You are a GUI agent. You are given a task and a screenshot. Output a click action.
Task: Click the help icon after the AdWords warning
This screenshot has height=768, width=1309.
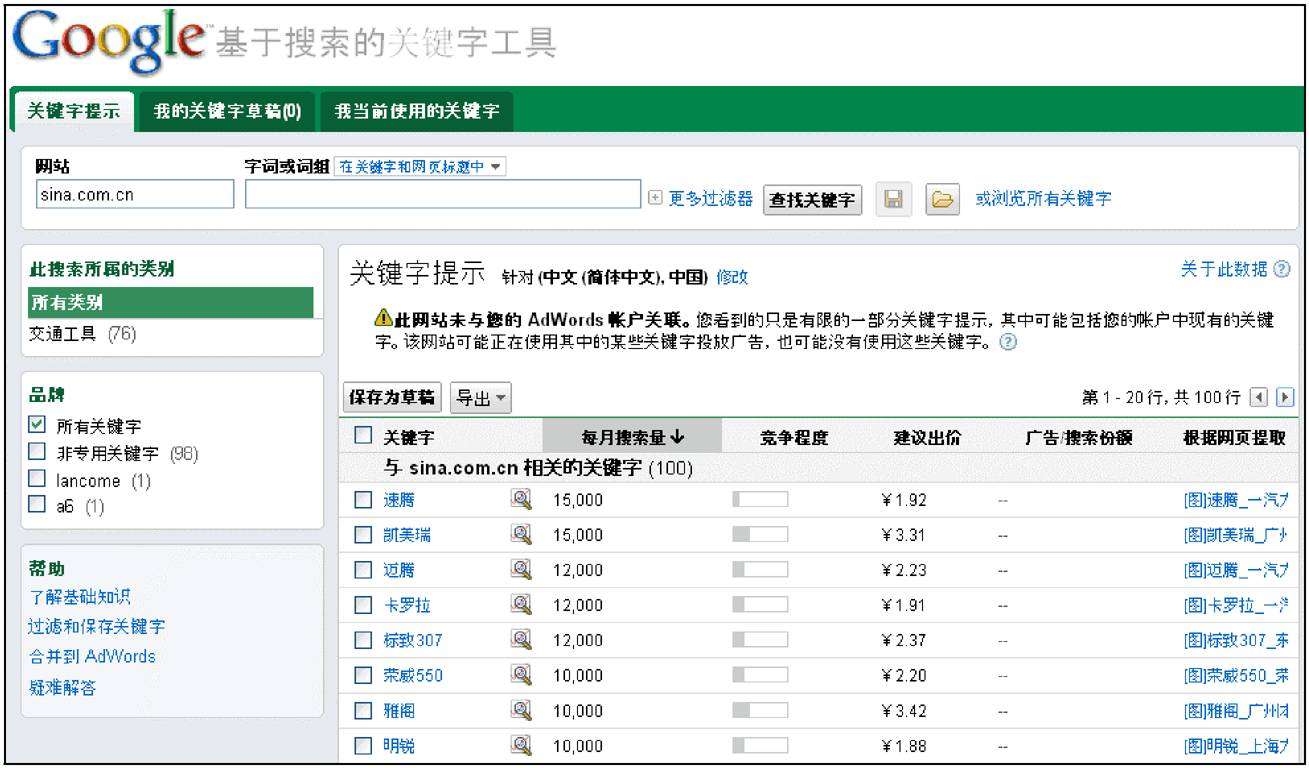tap(1009, 342)
